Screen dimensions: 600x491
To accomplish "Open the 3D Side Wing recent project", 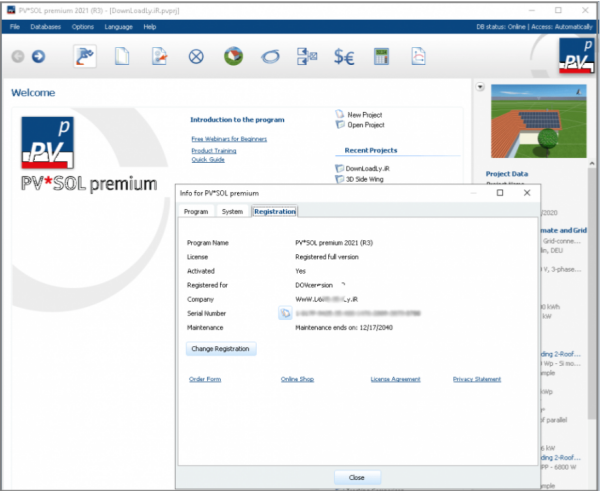I will point(366,180).
